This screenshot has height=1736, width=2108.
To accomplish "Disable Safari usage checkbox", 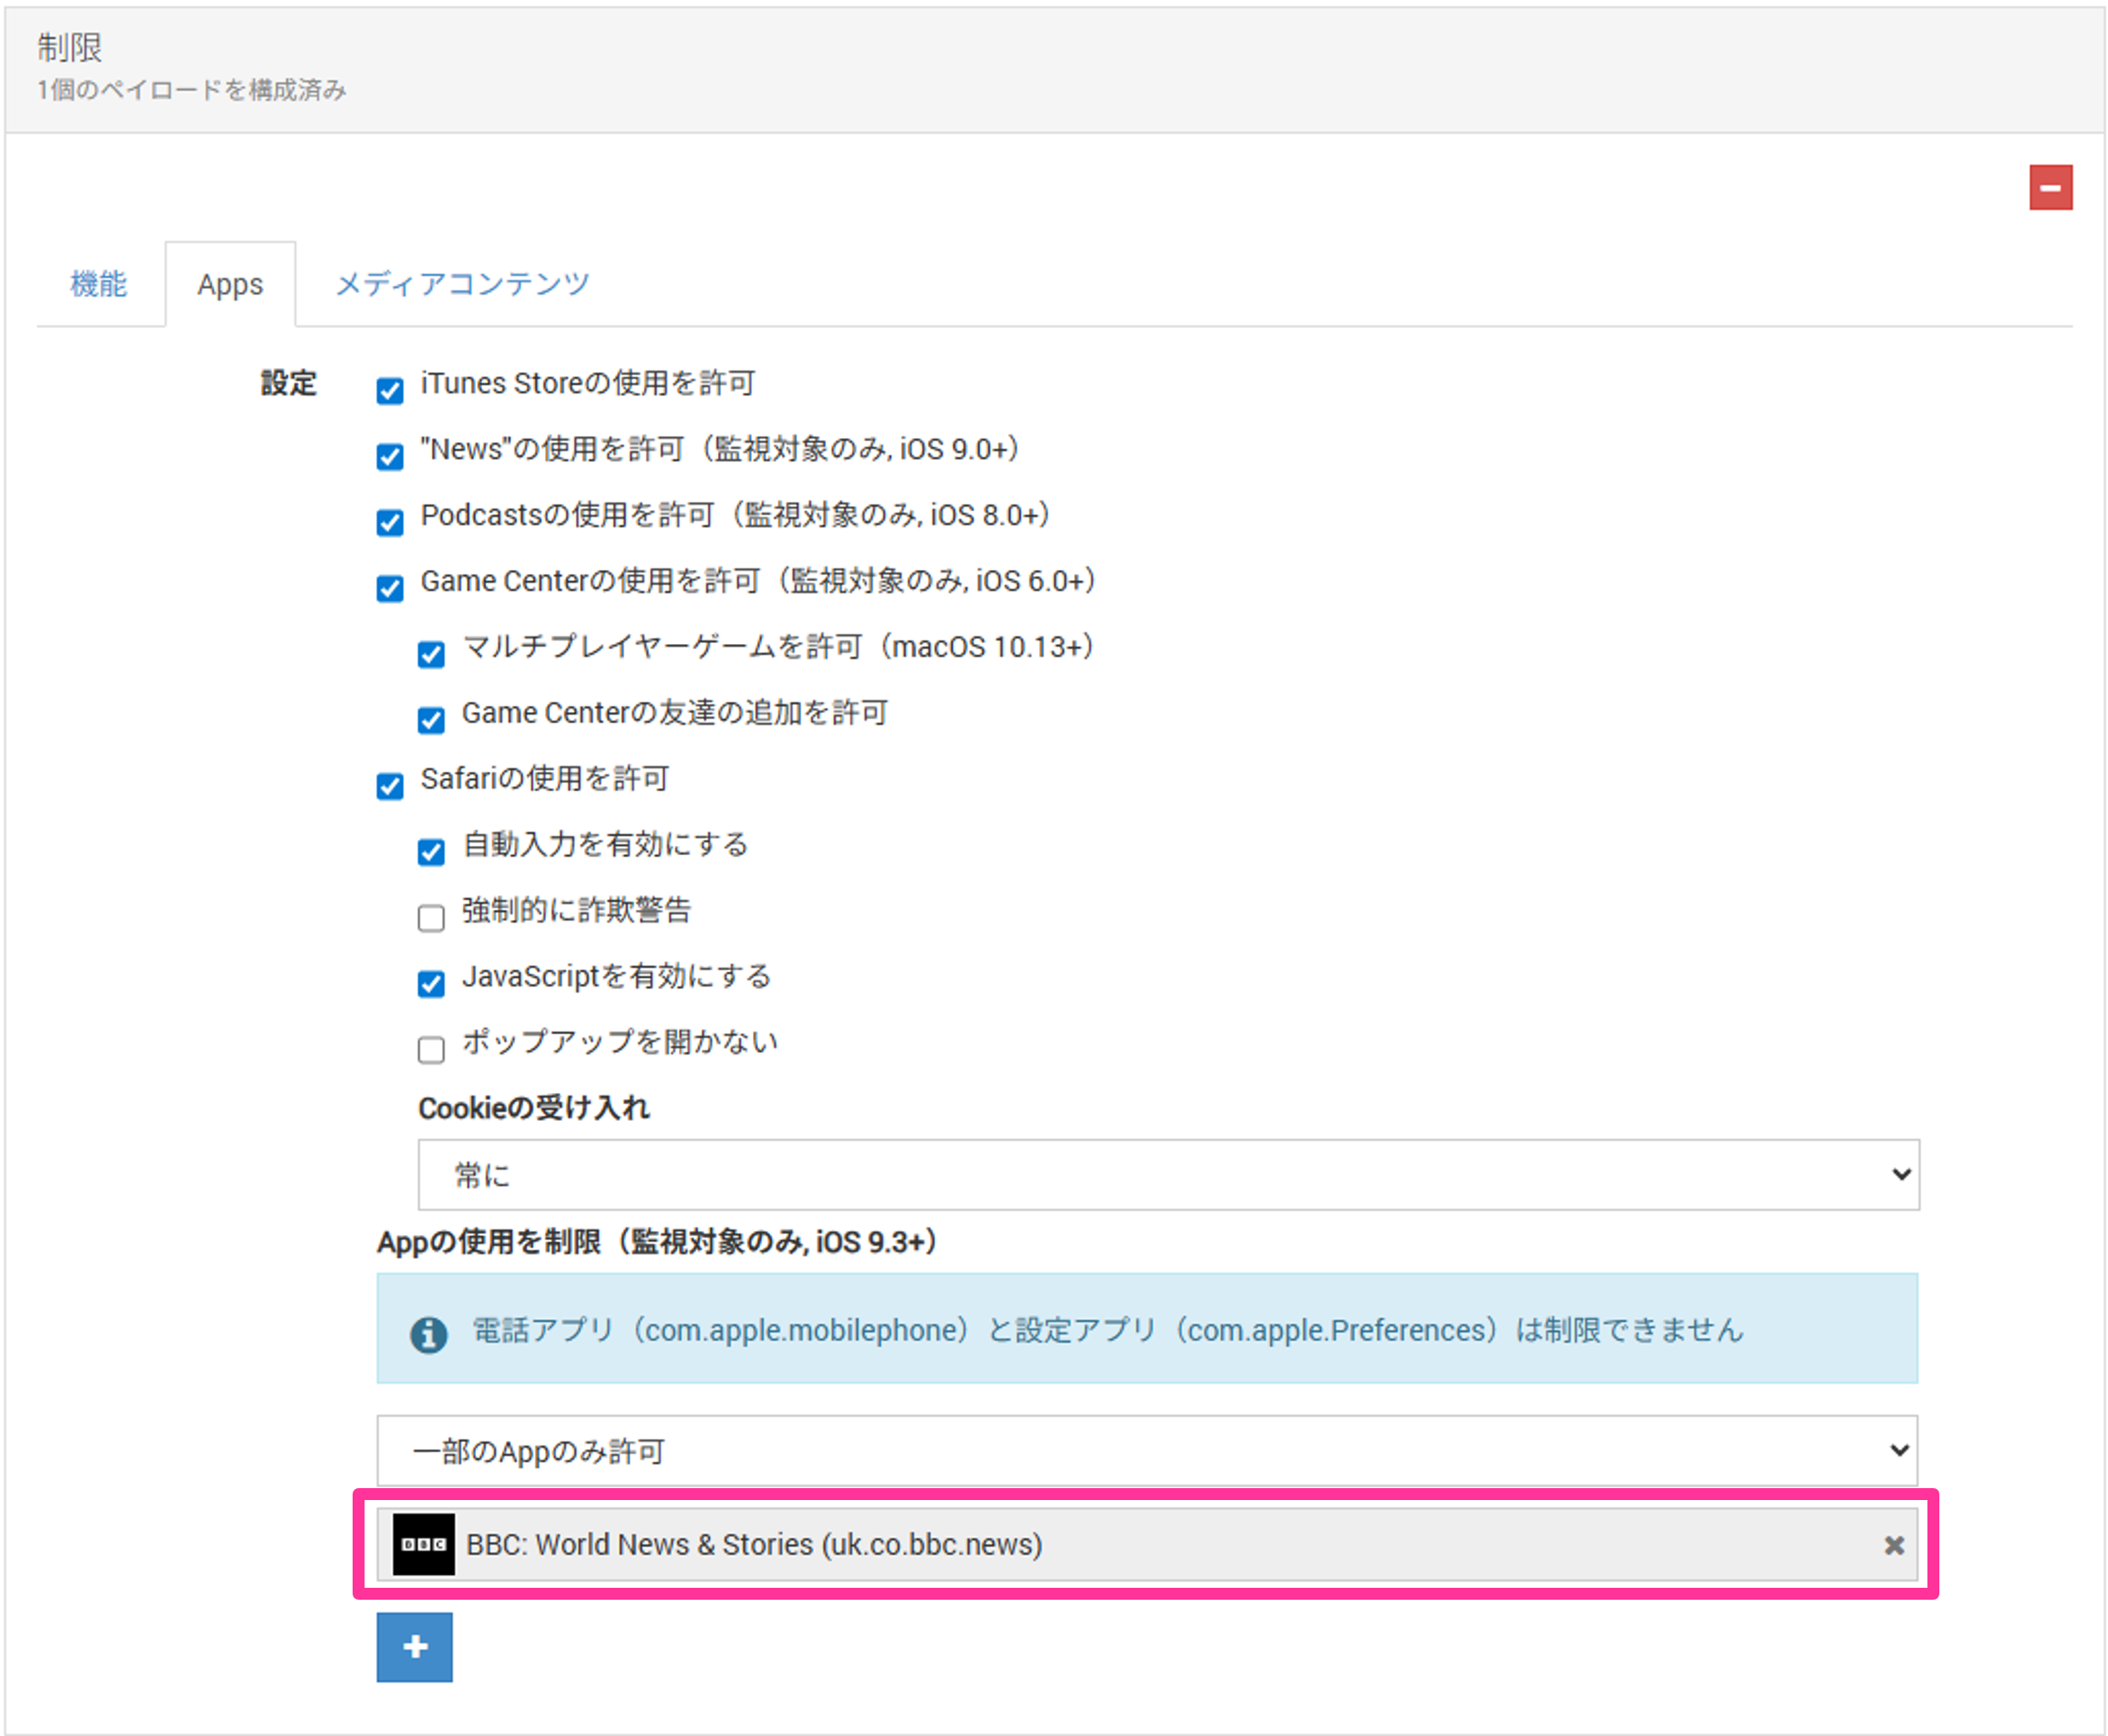I will click(390, 786).
